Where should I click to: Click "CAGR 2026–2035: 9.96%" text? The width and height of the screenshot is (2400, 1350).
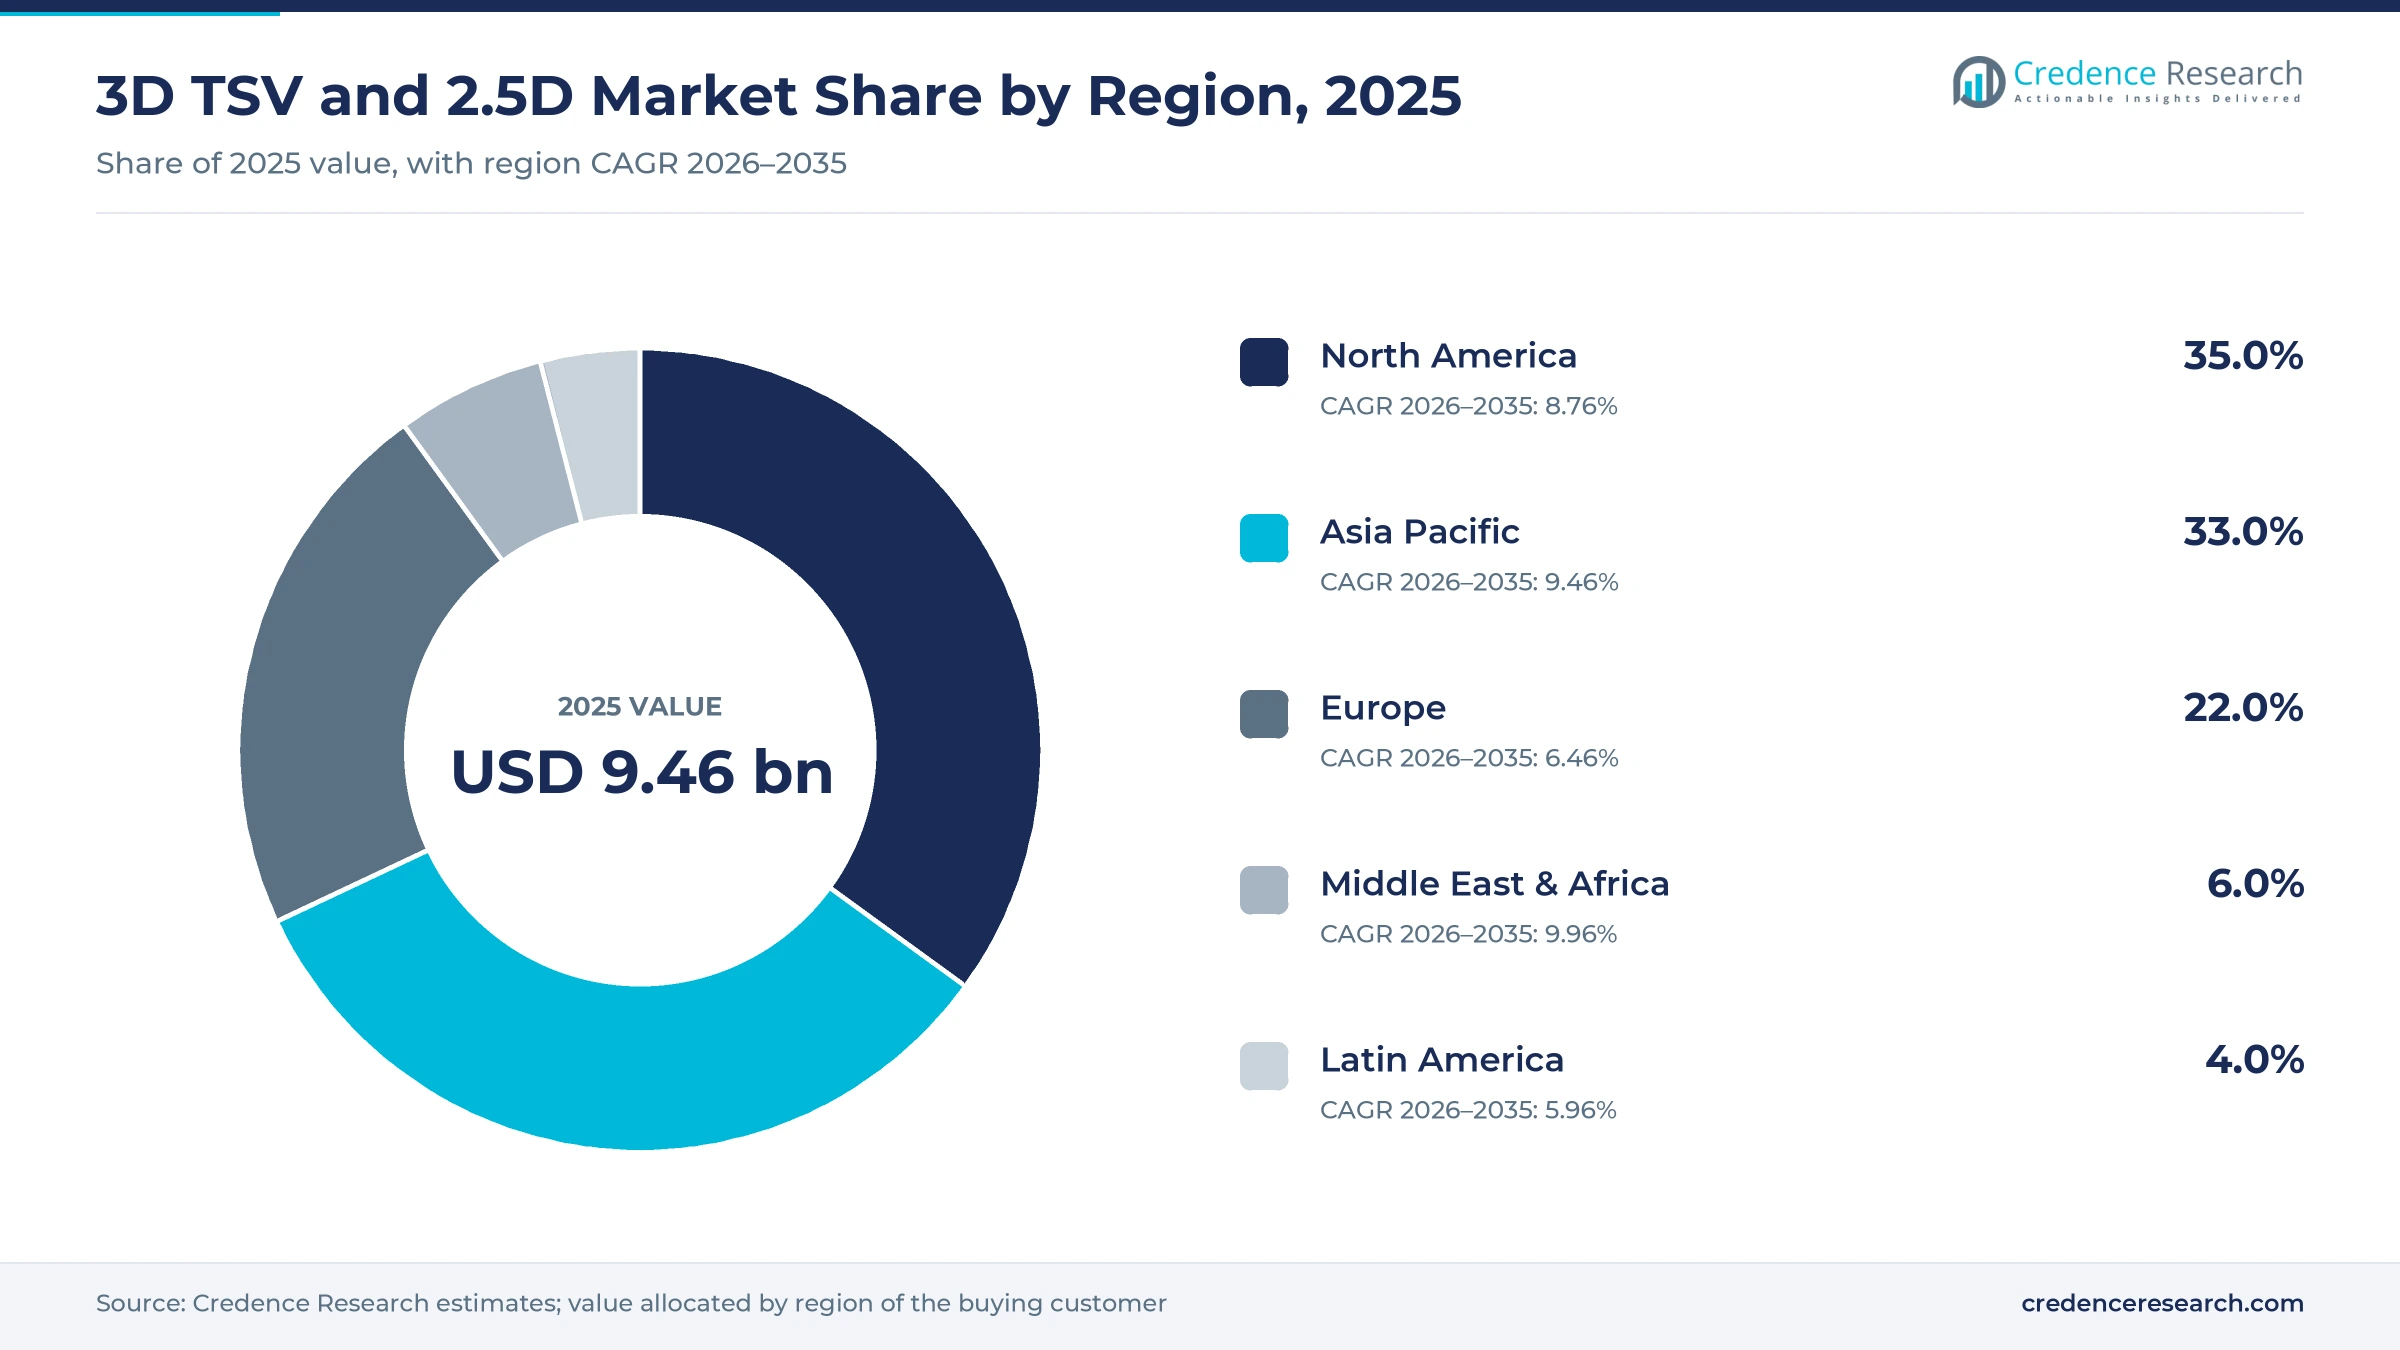pyautogui.click(x=1468, y=934)
